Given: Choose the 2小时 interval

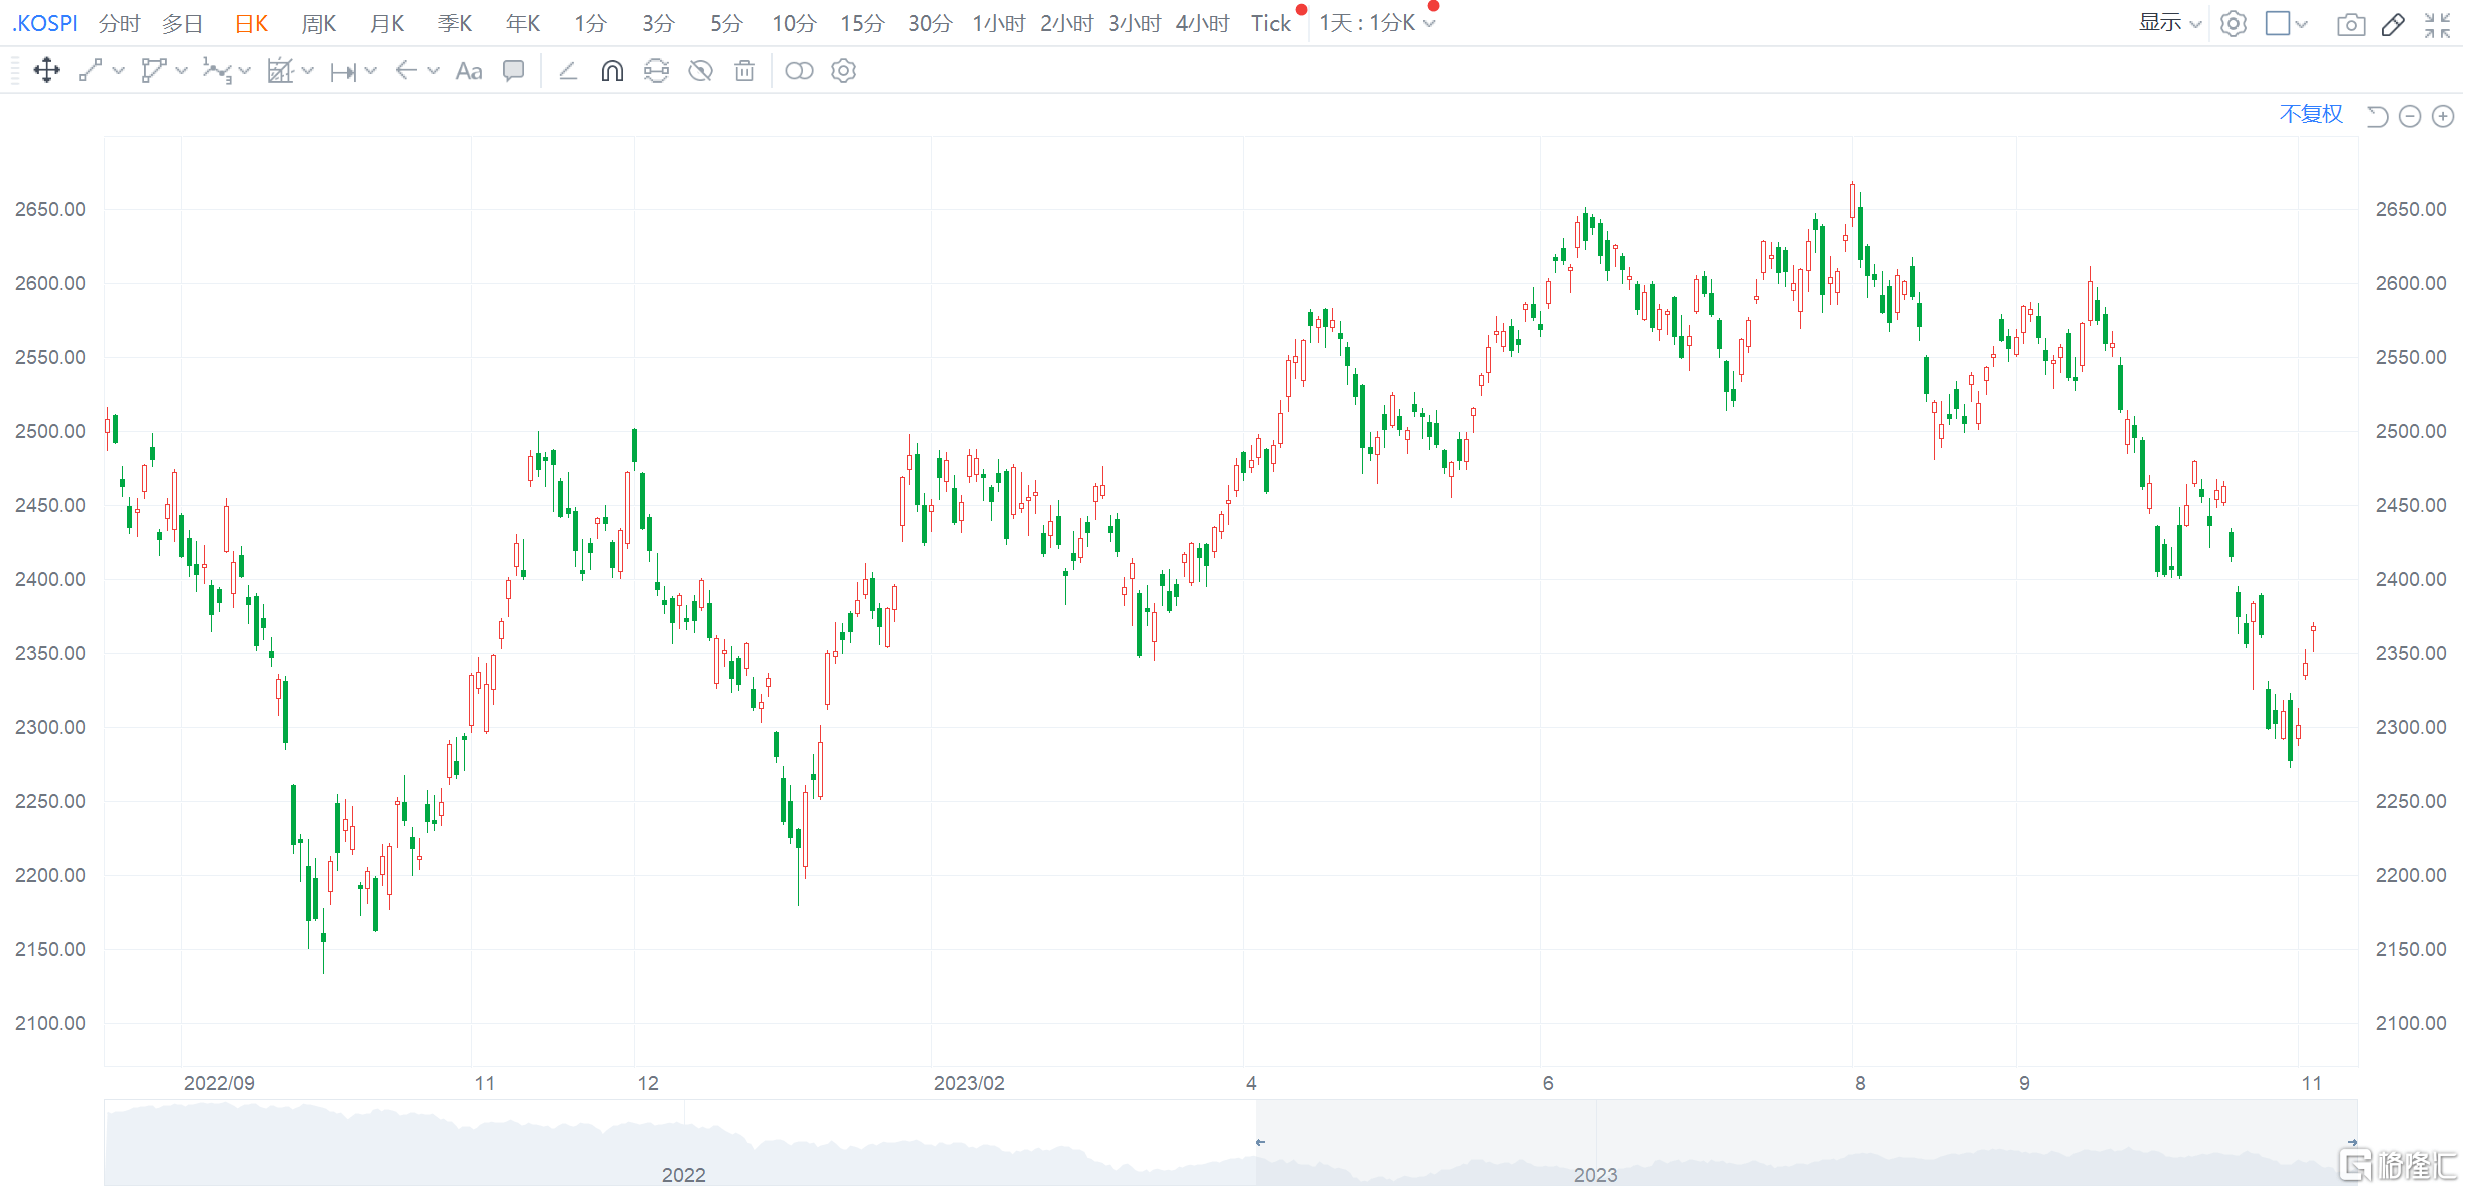Looking at the screenshot, I should (1067, 23).
